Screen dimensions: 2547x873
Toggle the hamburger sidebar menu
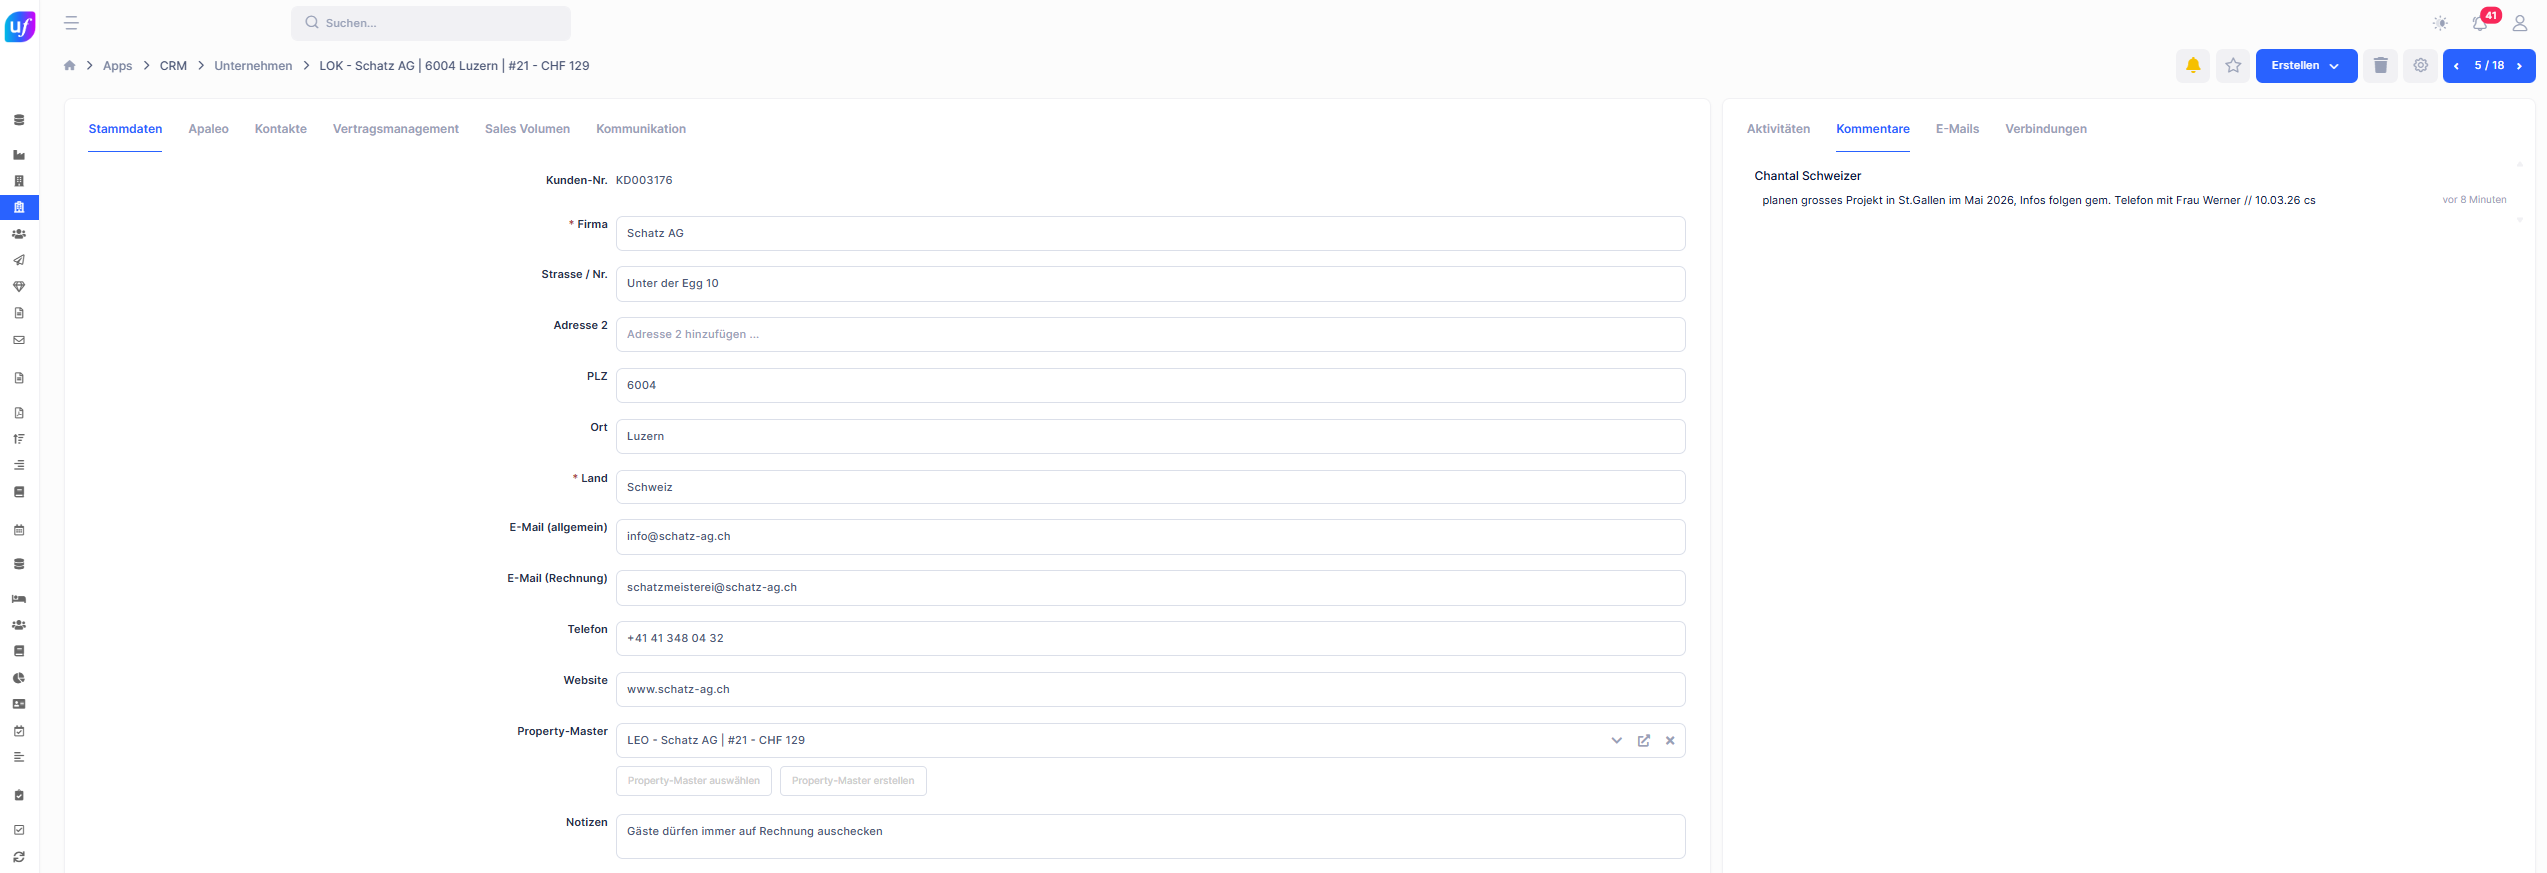coord(71,23)
